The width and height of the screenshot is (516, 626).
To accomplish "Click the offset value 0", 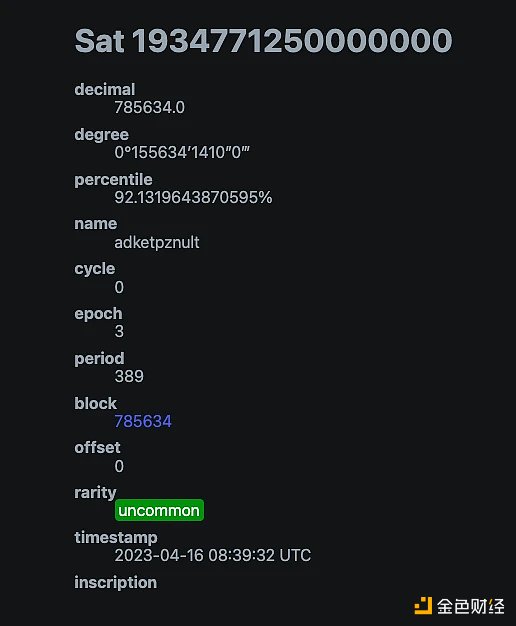I will [119, 466].
